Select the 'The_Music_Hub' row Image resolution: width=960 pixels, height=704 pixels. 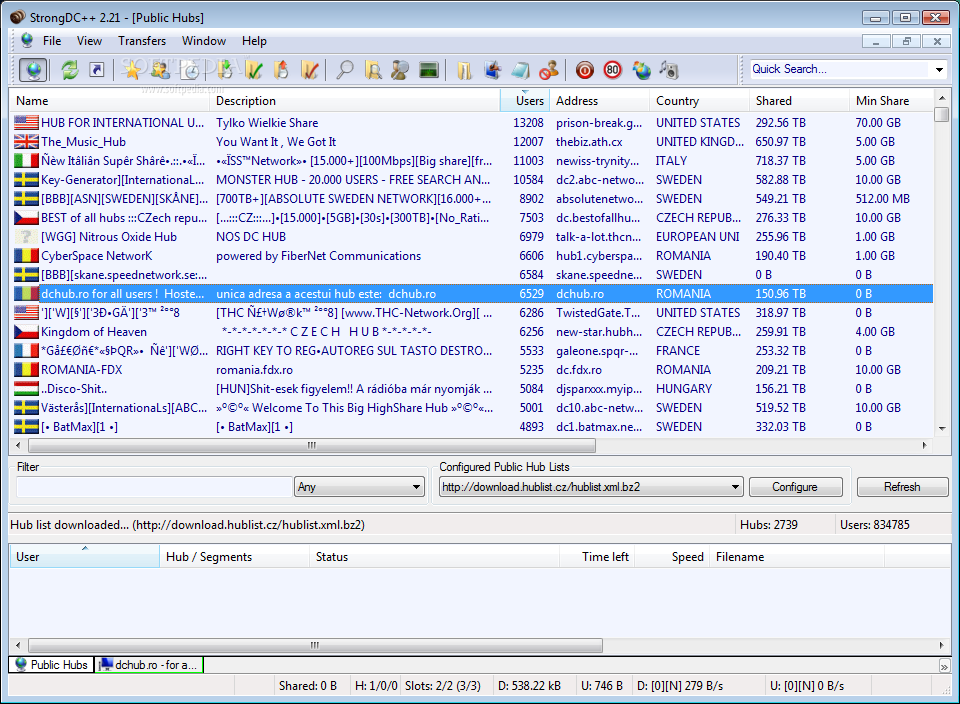471,141
